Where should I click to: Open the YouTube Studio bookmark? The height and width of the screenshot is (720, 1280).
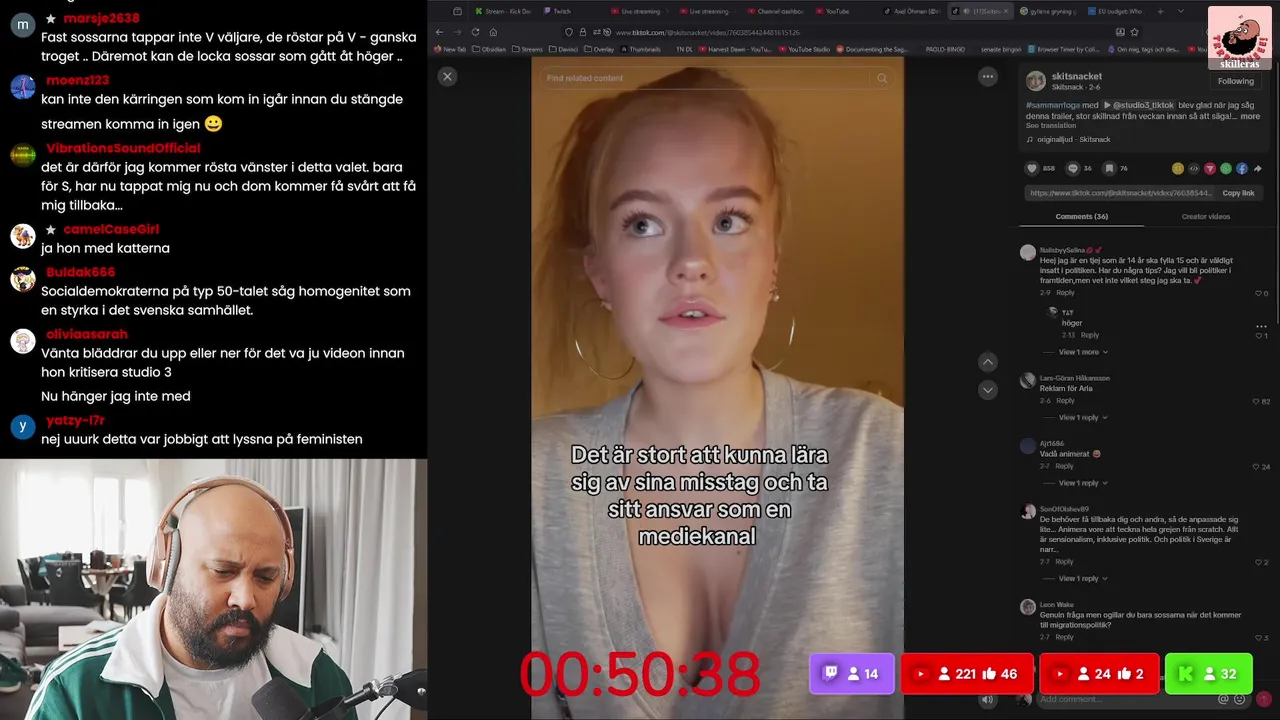[803, 49]
